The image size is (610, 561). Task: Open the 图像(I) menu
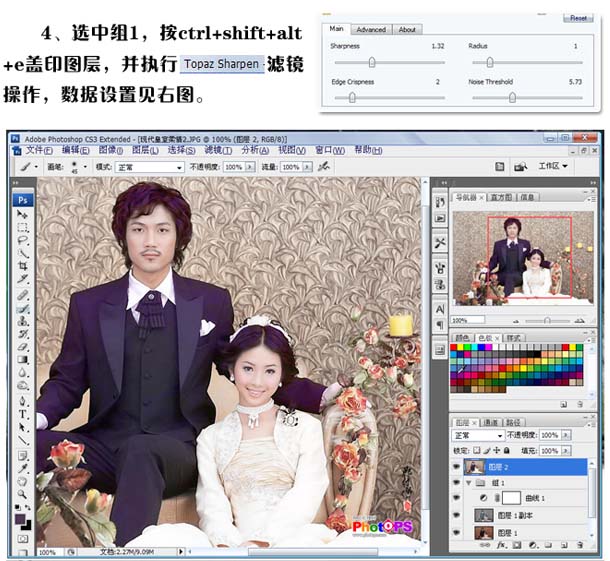(x=110, y=150)
